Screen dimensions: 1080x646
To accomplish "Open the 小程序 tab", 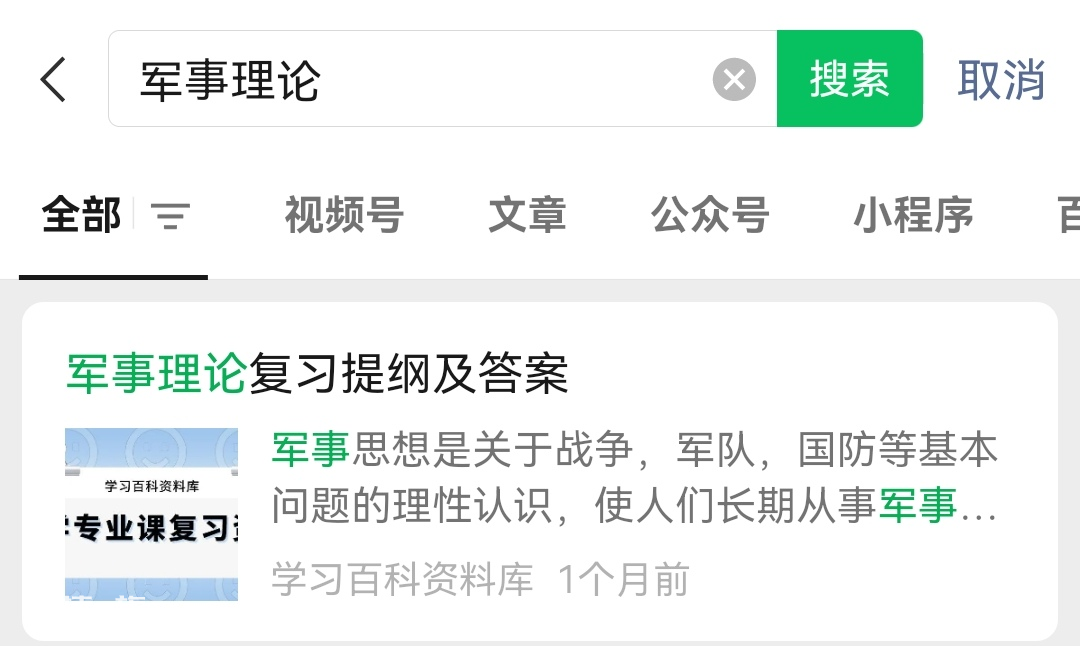I will (913, 215).
